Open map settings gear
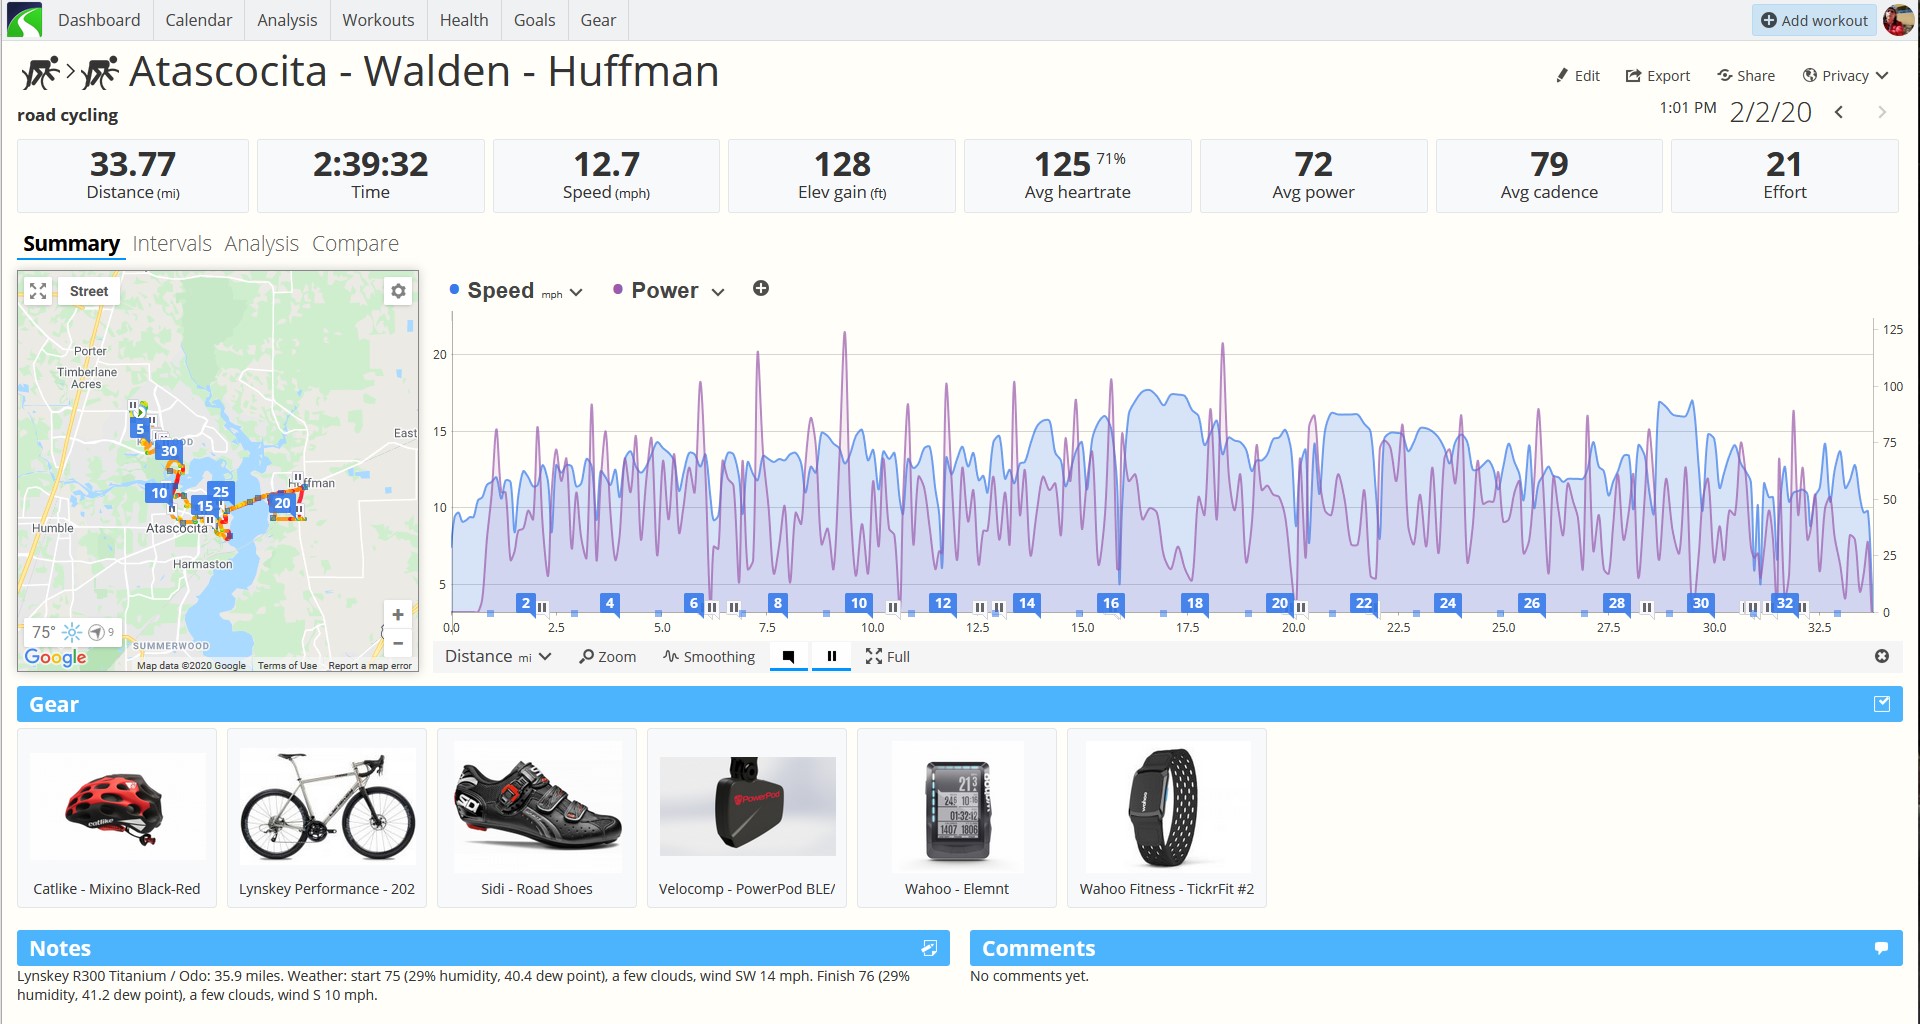The width and height of the screenshot is (1920, 1024). (x=398, y=291)
